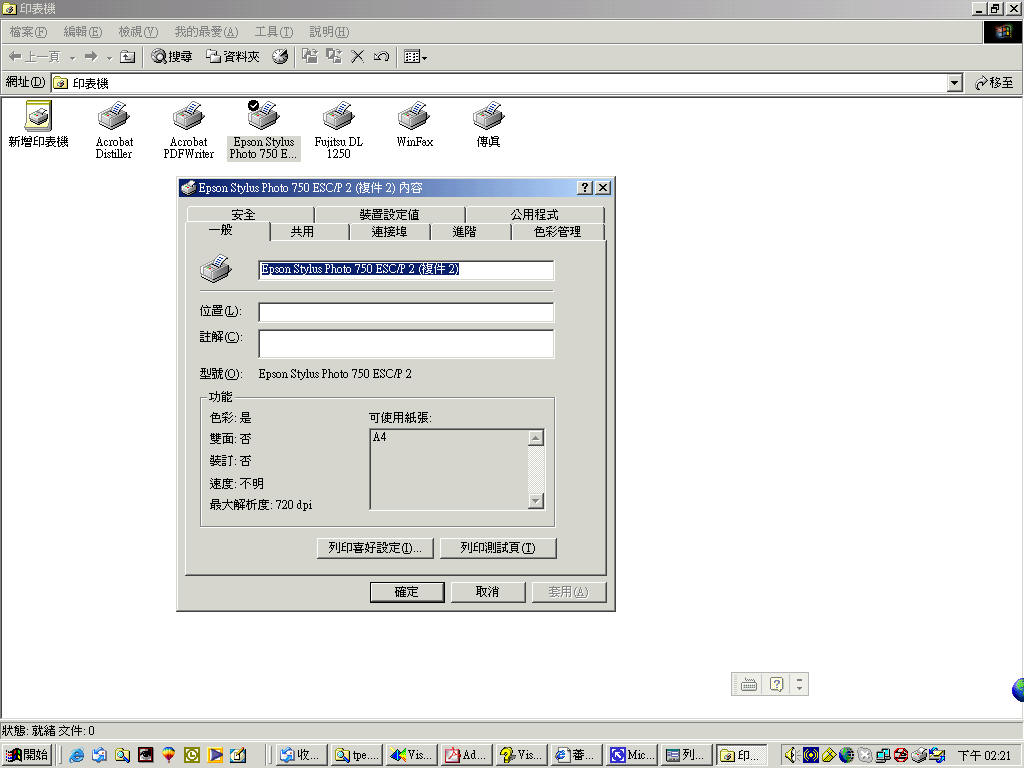The image size is (1024, 768).
Task: Click the 確定 OK button
Action: pos(407,592)
